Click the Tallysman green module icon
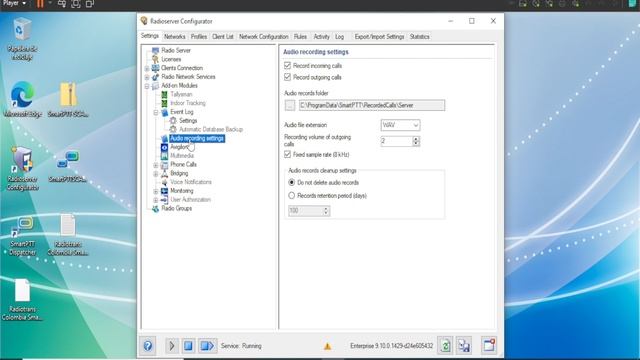This screenshot has height=360, width=640. [164, 94]
